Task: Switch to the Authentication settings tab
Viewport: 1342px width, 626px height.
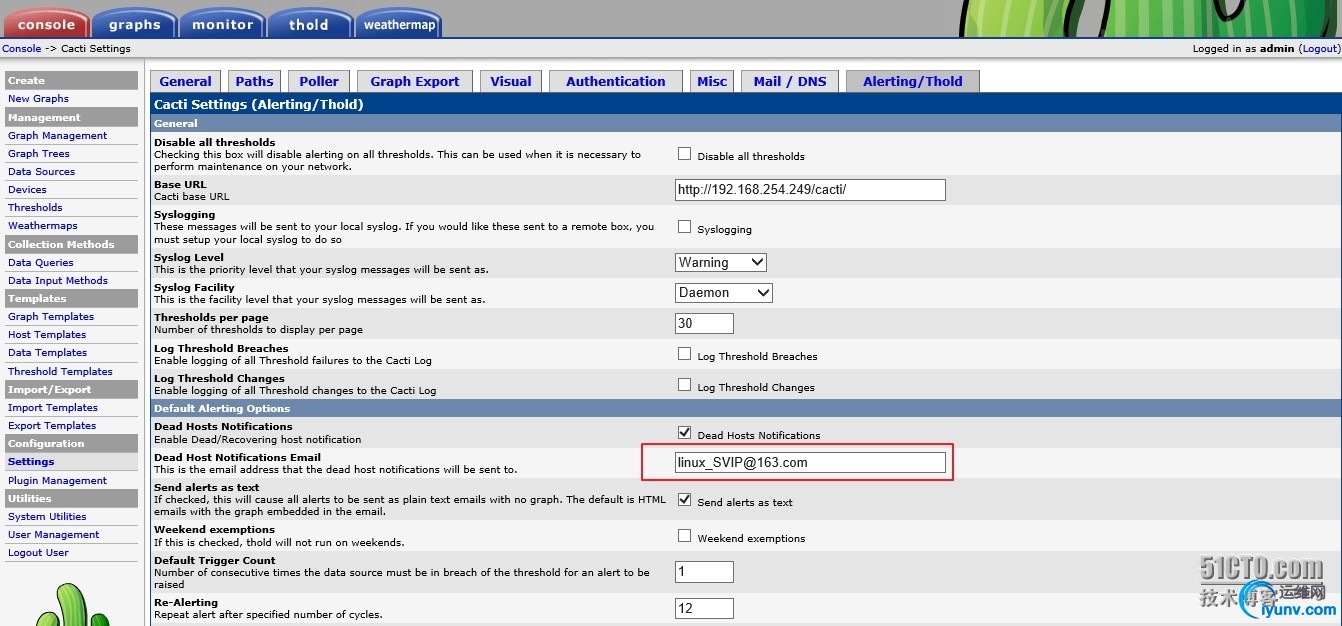Action: point(616,82)
